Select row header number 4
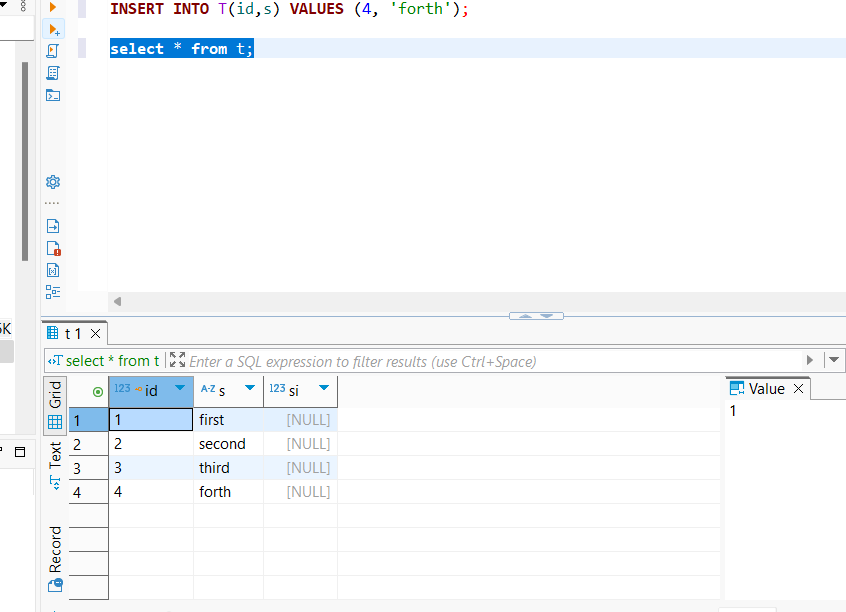 tap(88, 492)
